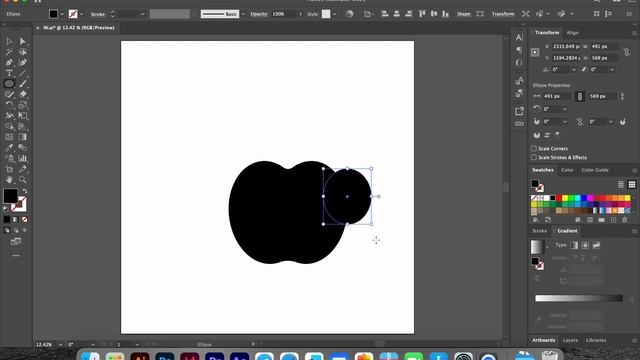Screen dimensions: 640x360
Task: Choose linear gradient type
Action: point(574,245)
